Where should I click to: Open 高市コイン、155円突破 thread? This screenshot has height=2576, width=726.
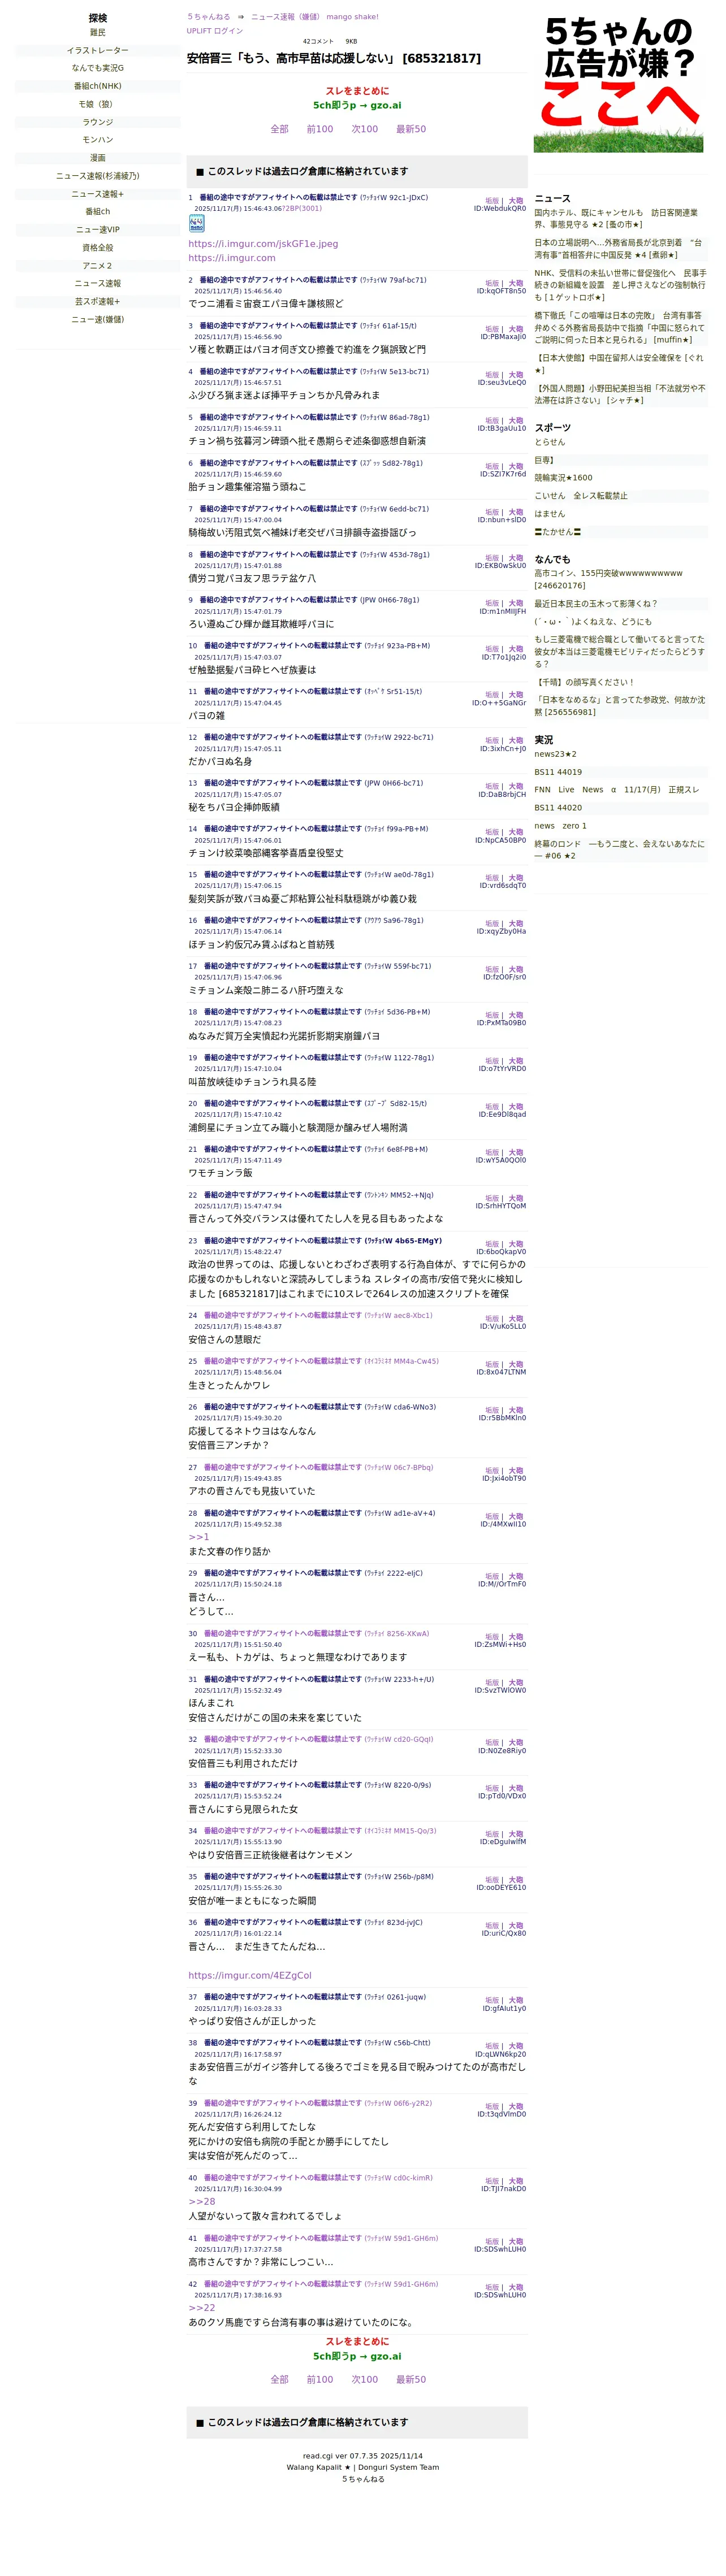(x=609, y=579)
